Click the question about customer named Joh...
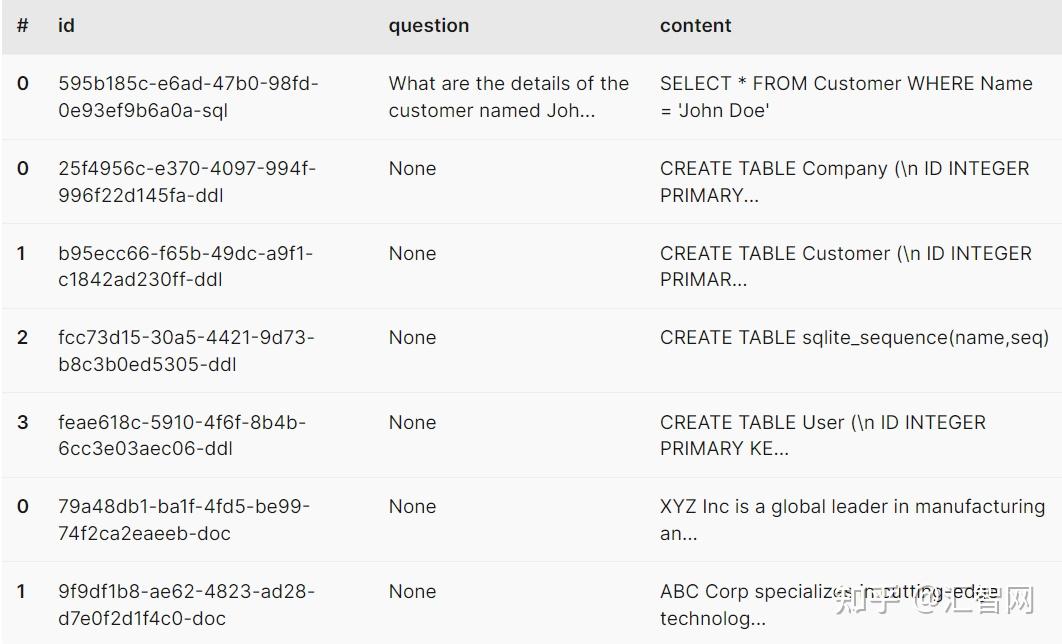The width and height of the screenshot is (1062, 644). click(x=508, y=97)
